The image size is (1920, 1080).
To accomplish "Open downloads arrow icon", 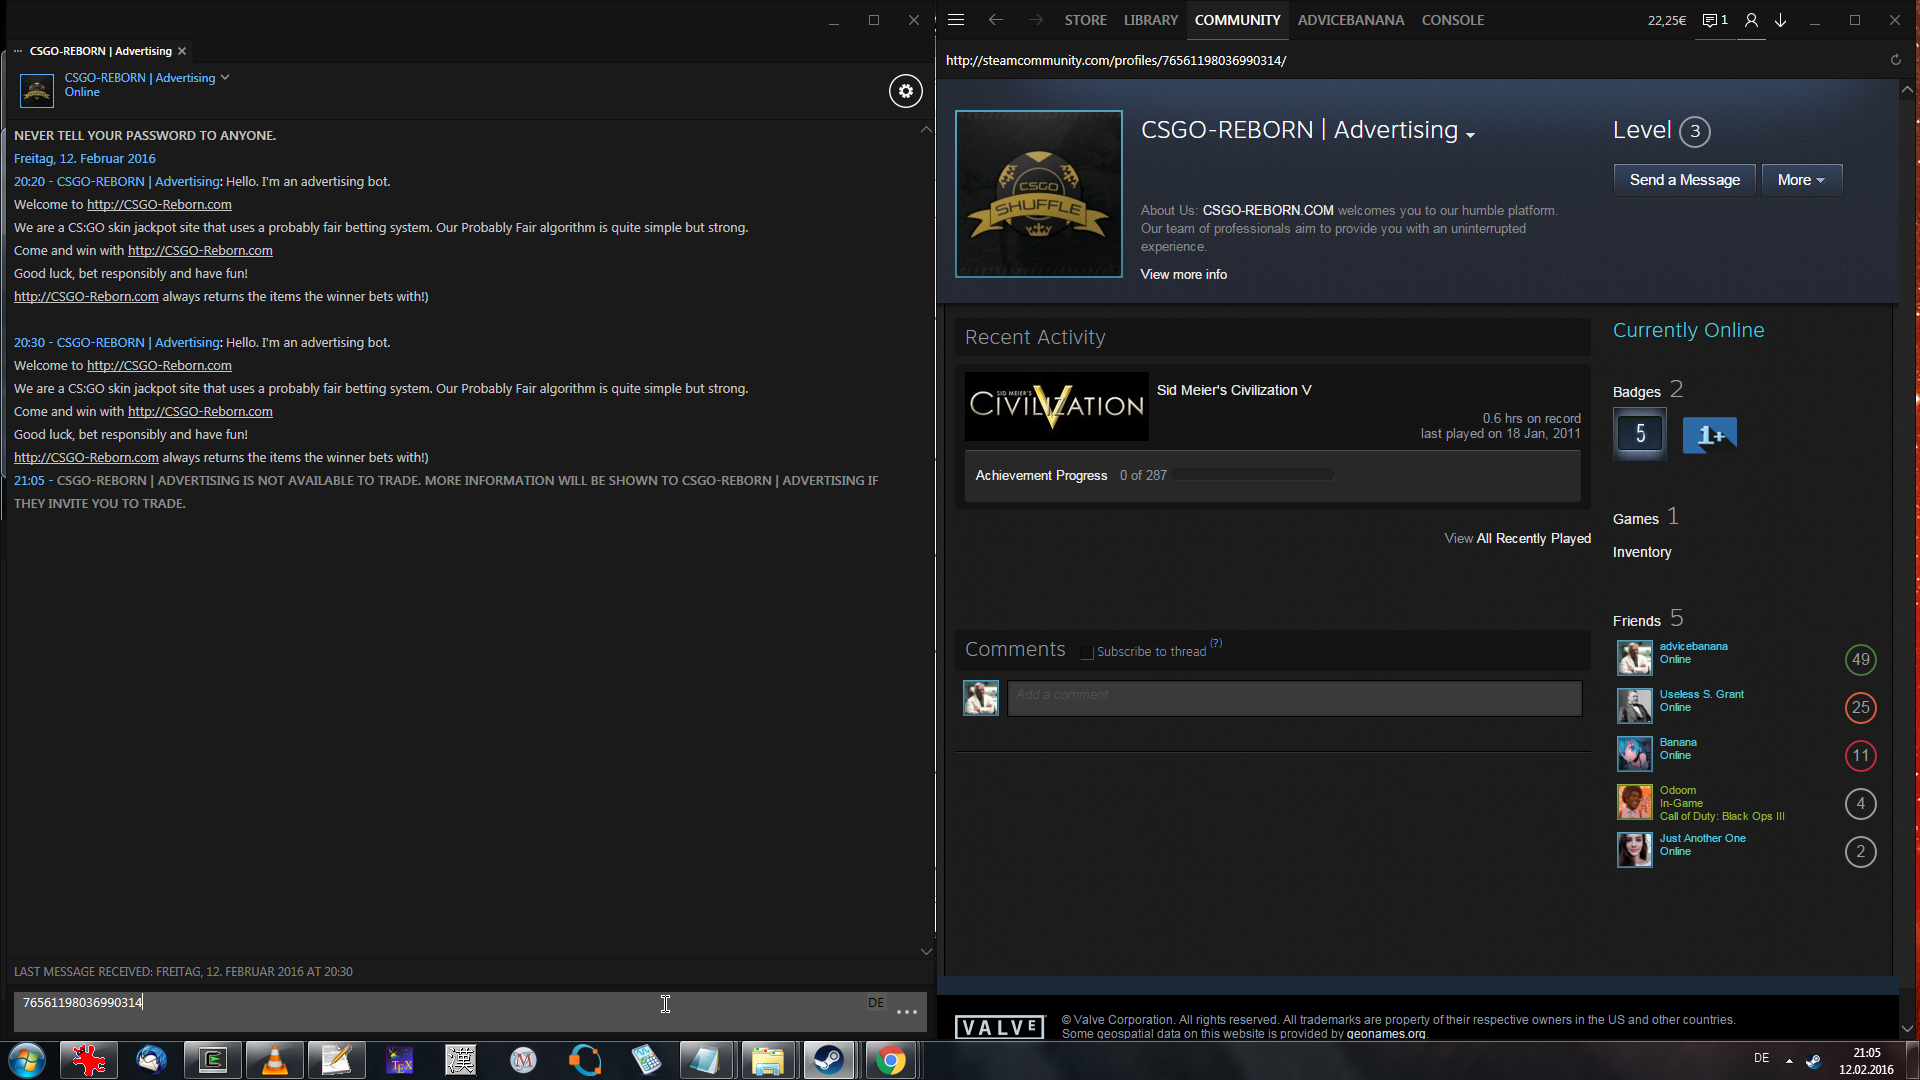I will 1781,20.
